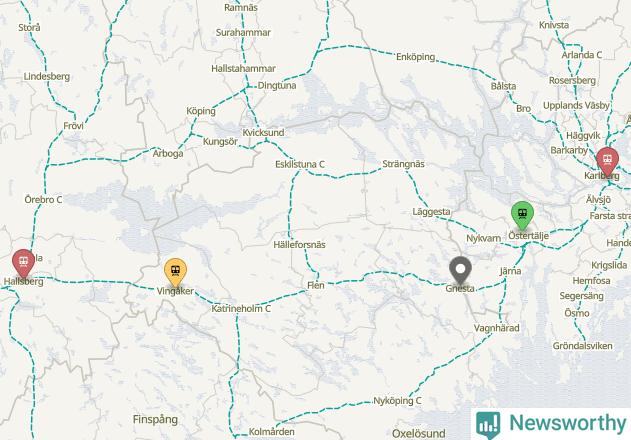
Task: Click the Nyköping C station label
Action: [397, 401]
